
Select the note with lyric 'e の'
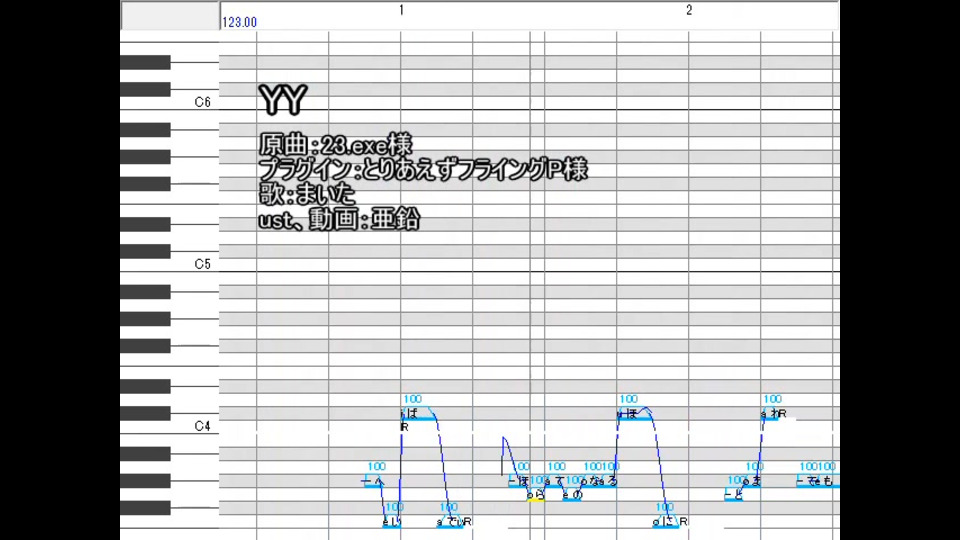point(572,496)
